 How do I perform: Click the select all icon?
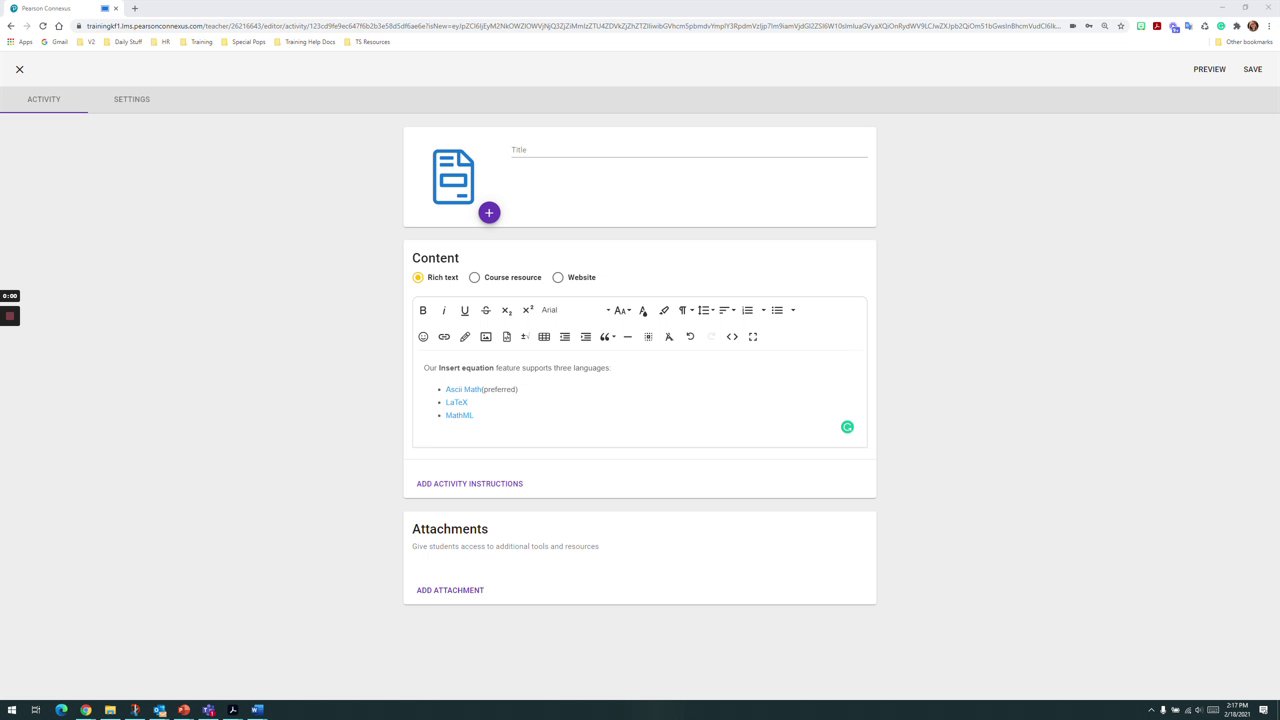coord(648,337)
